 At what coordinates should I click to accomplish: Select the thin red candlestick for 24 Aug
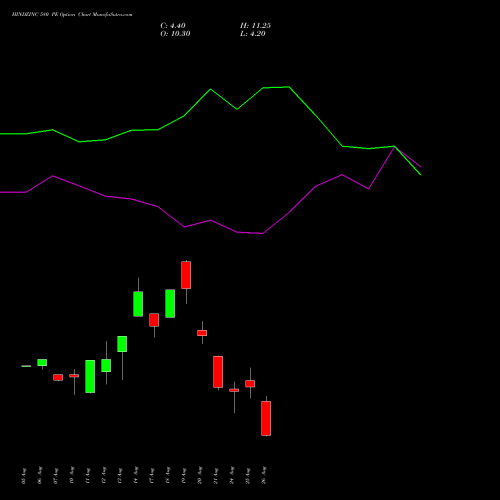pyautogui.click(x=234, y=390)
